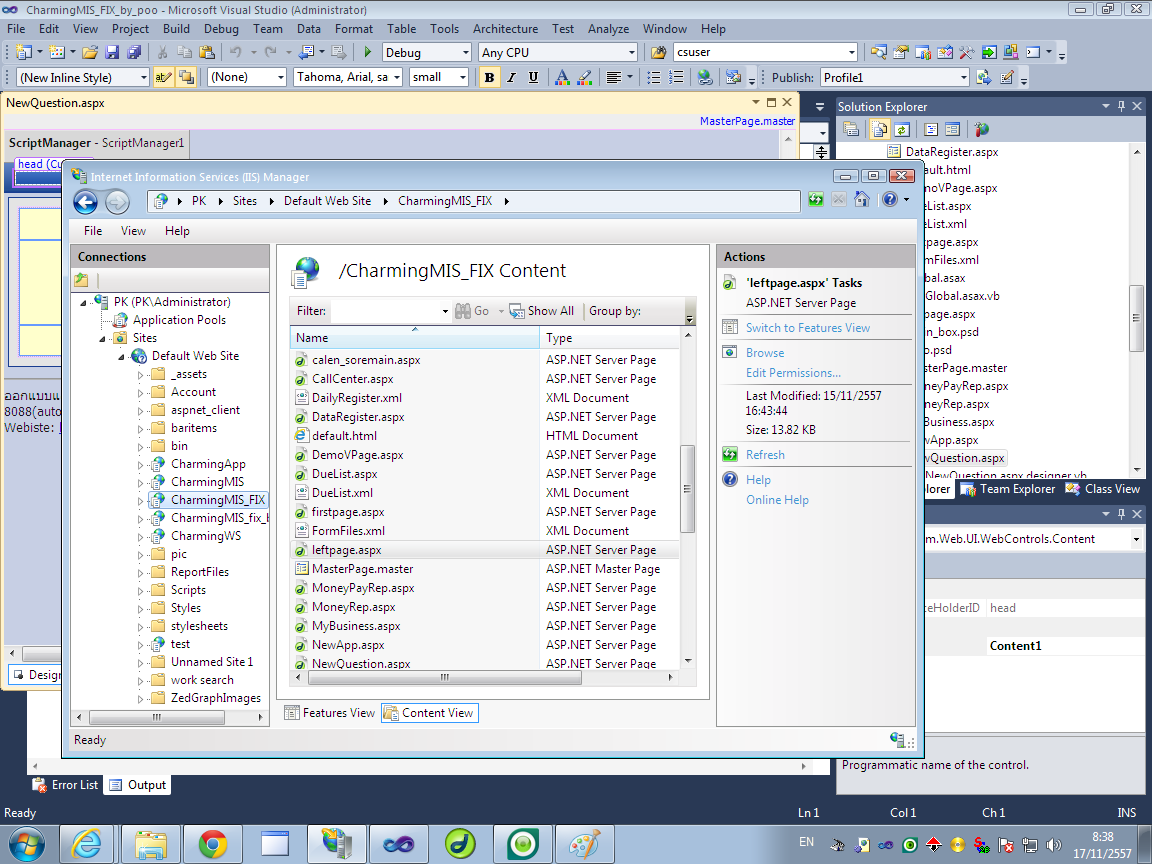Expand the CharmingApp tree node

(x=140, y=464)
